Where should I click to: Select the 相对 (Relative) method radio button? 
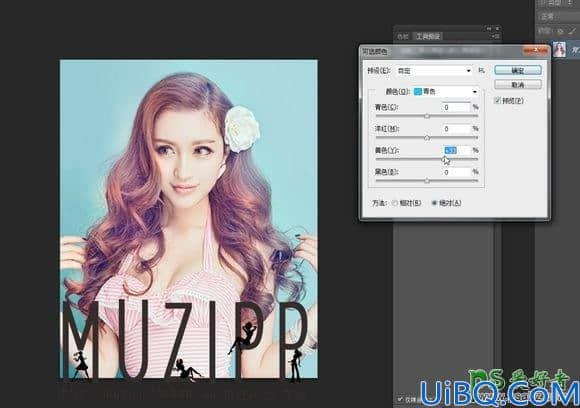click(x=395, y=203)
